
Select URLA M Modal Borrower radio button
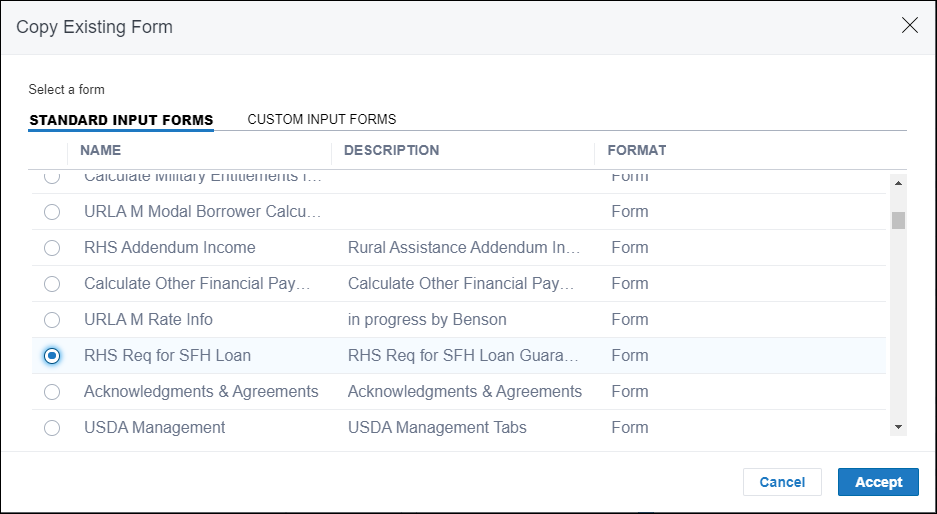tap(52, 212)
